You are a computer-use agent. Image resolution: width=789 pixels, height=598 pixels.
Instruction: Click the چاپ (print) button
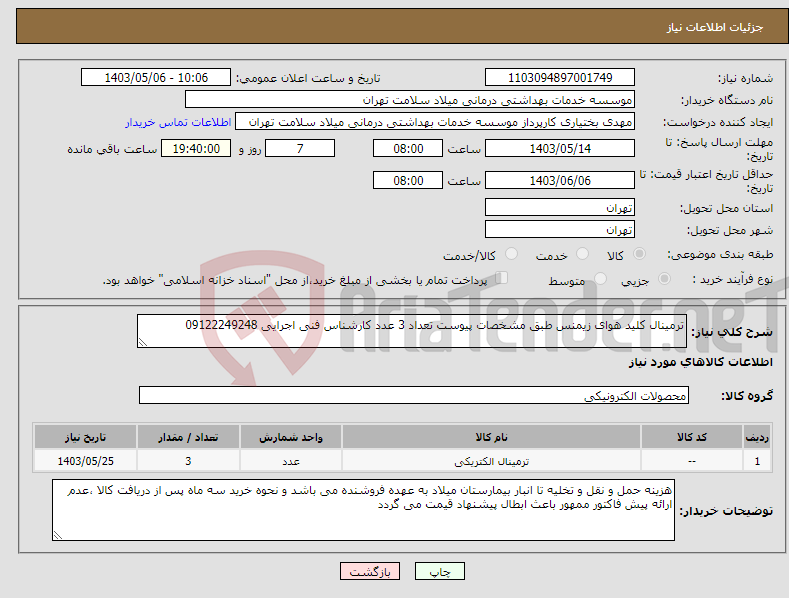pyautogui.click(x=439, y=571)
